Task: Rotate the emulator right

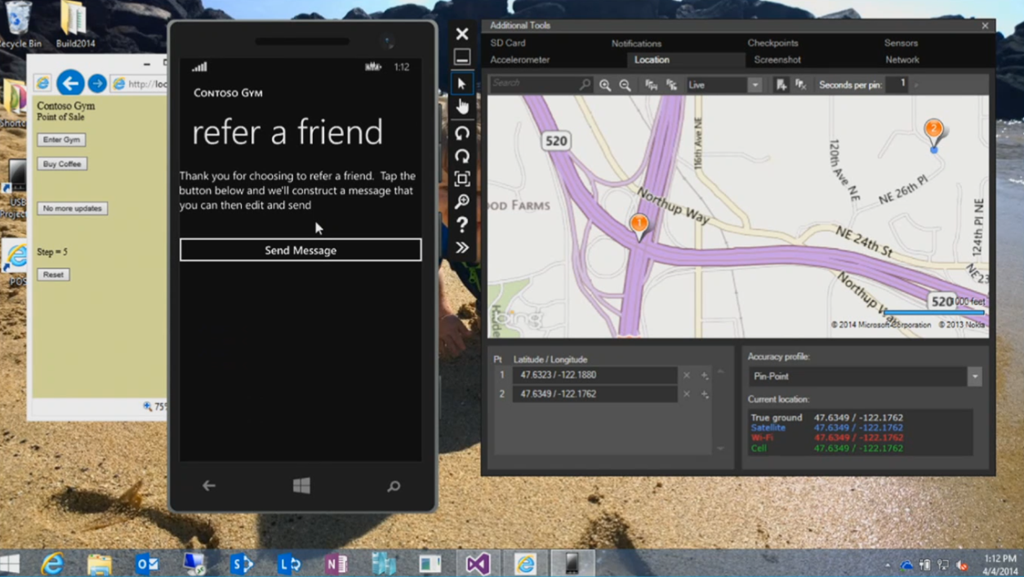Action: click(462, 156)
